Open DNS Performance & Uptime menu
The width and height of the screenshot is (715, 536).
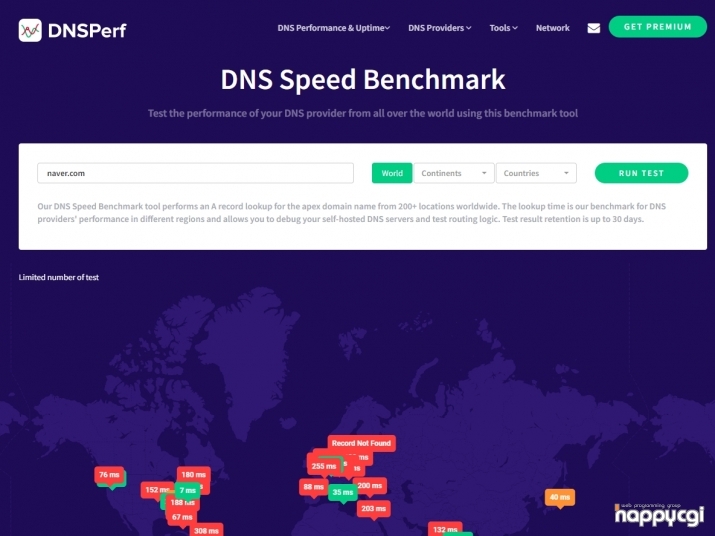click(x=333, y=28)
